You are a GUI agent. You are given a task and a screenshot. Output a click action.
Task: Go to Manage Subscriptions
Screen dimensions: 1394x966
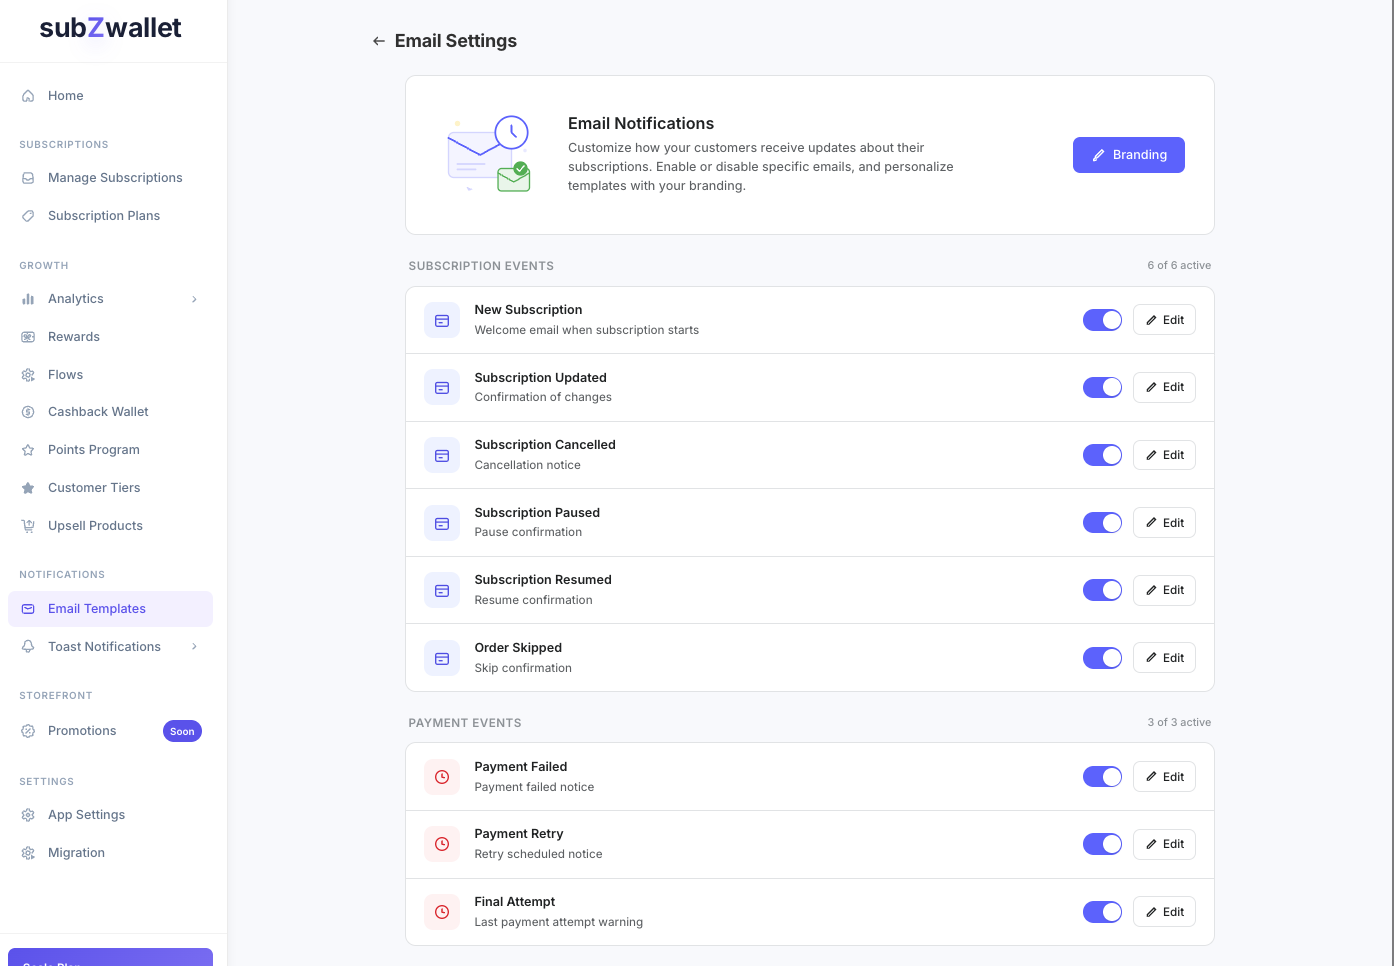(x=110, y=178)
